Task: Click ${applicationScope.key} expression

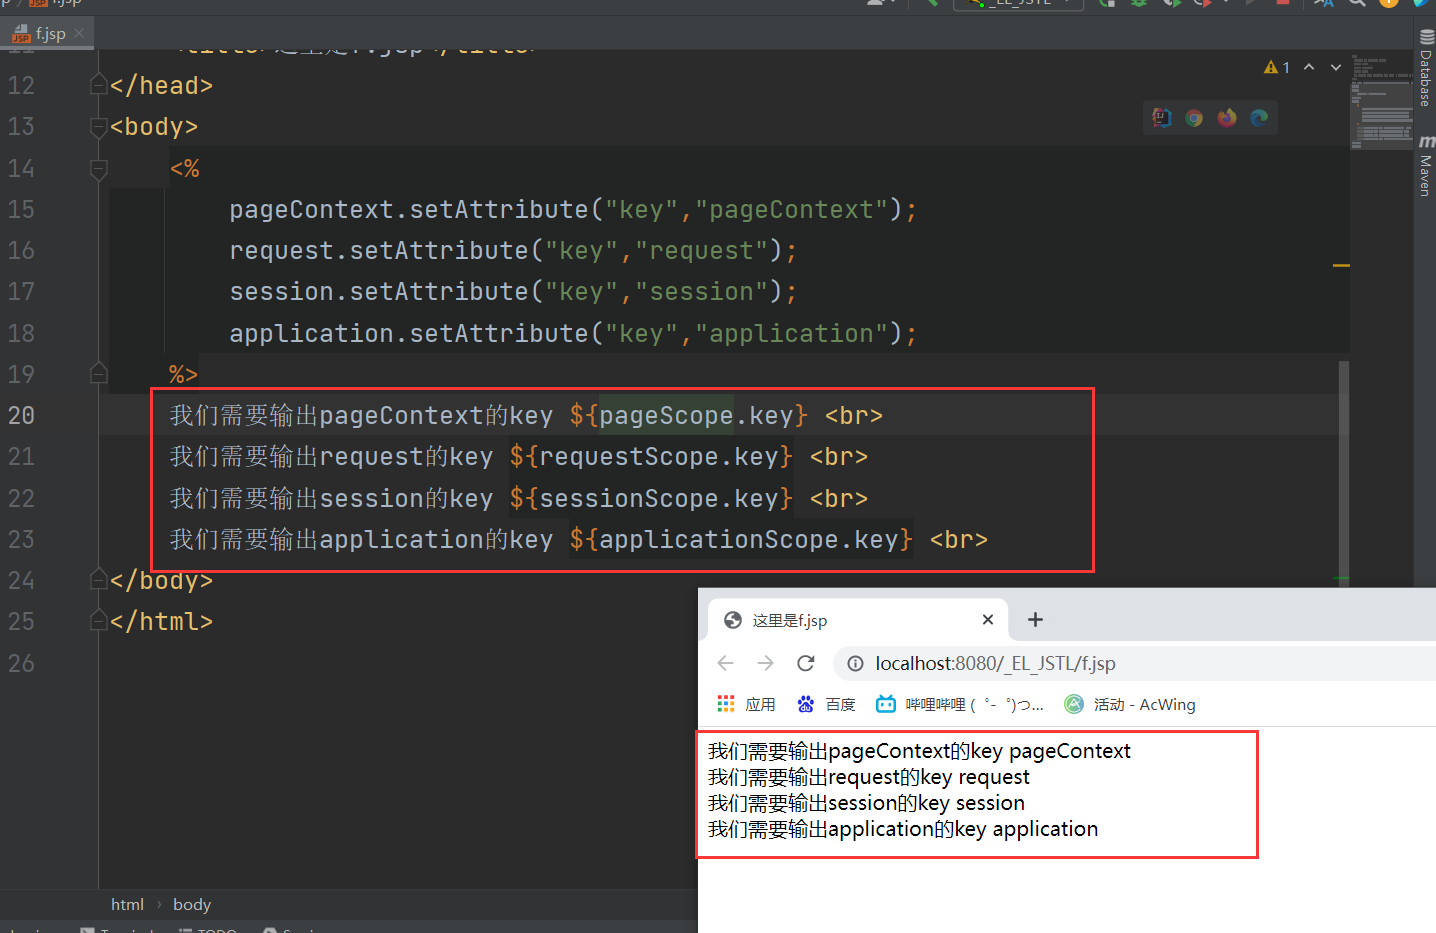Action: pos(741,539)
